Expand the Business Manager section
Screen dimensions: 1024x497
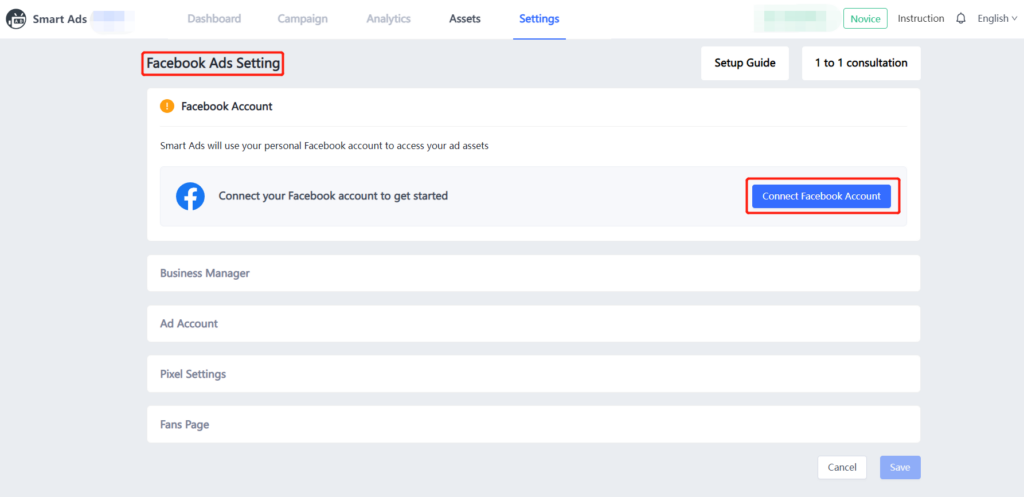tap(532, 273)
